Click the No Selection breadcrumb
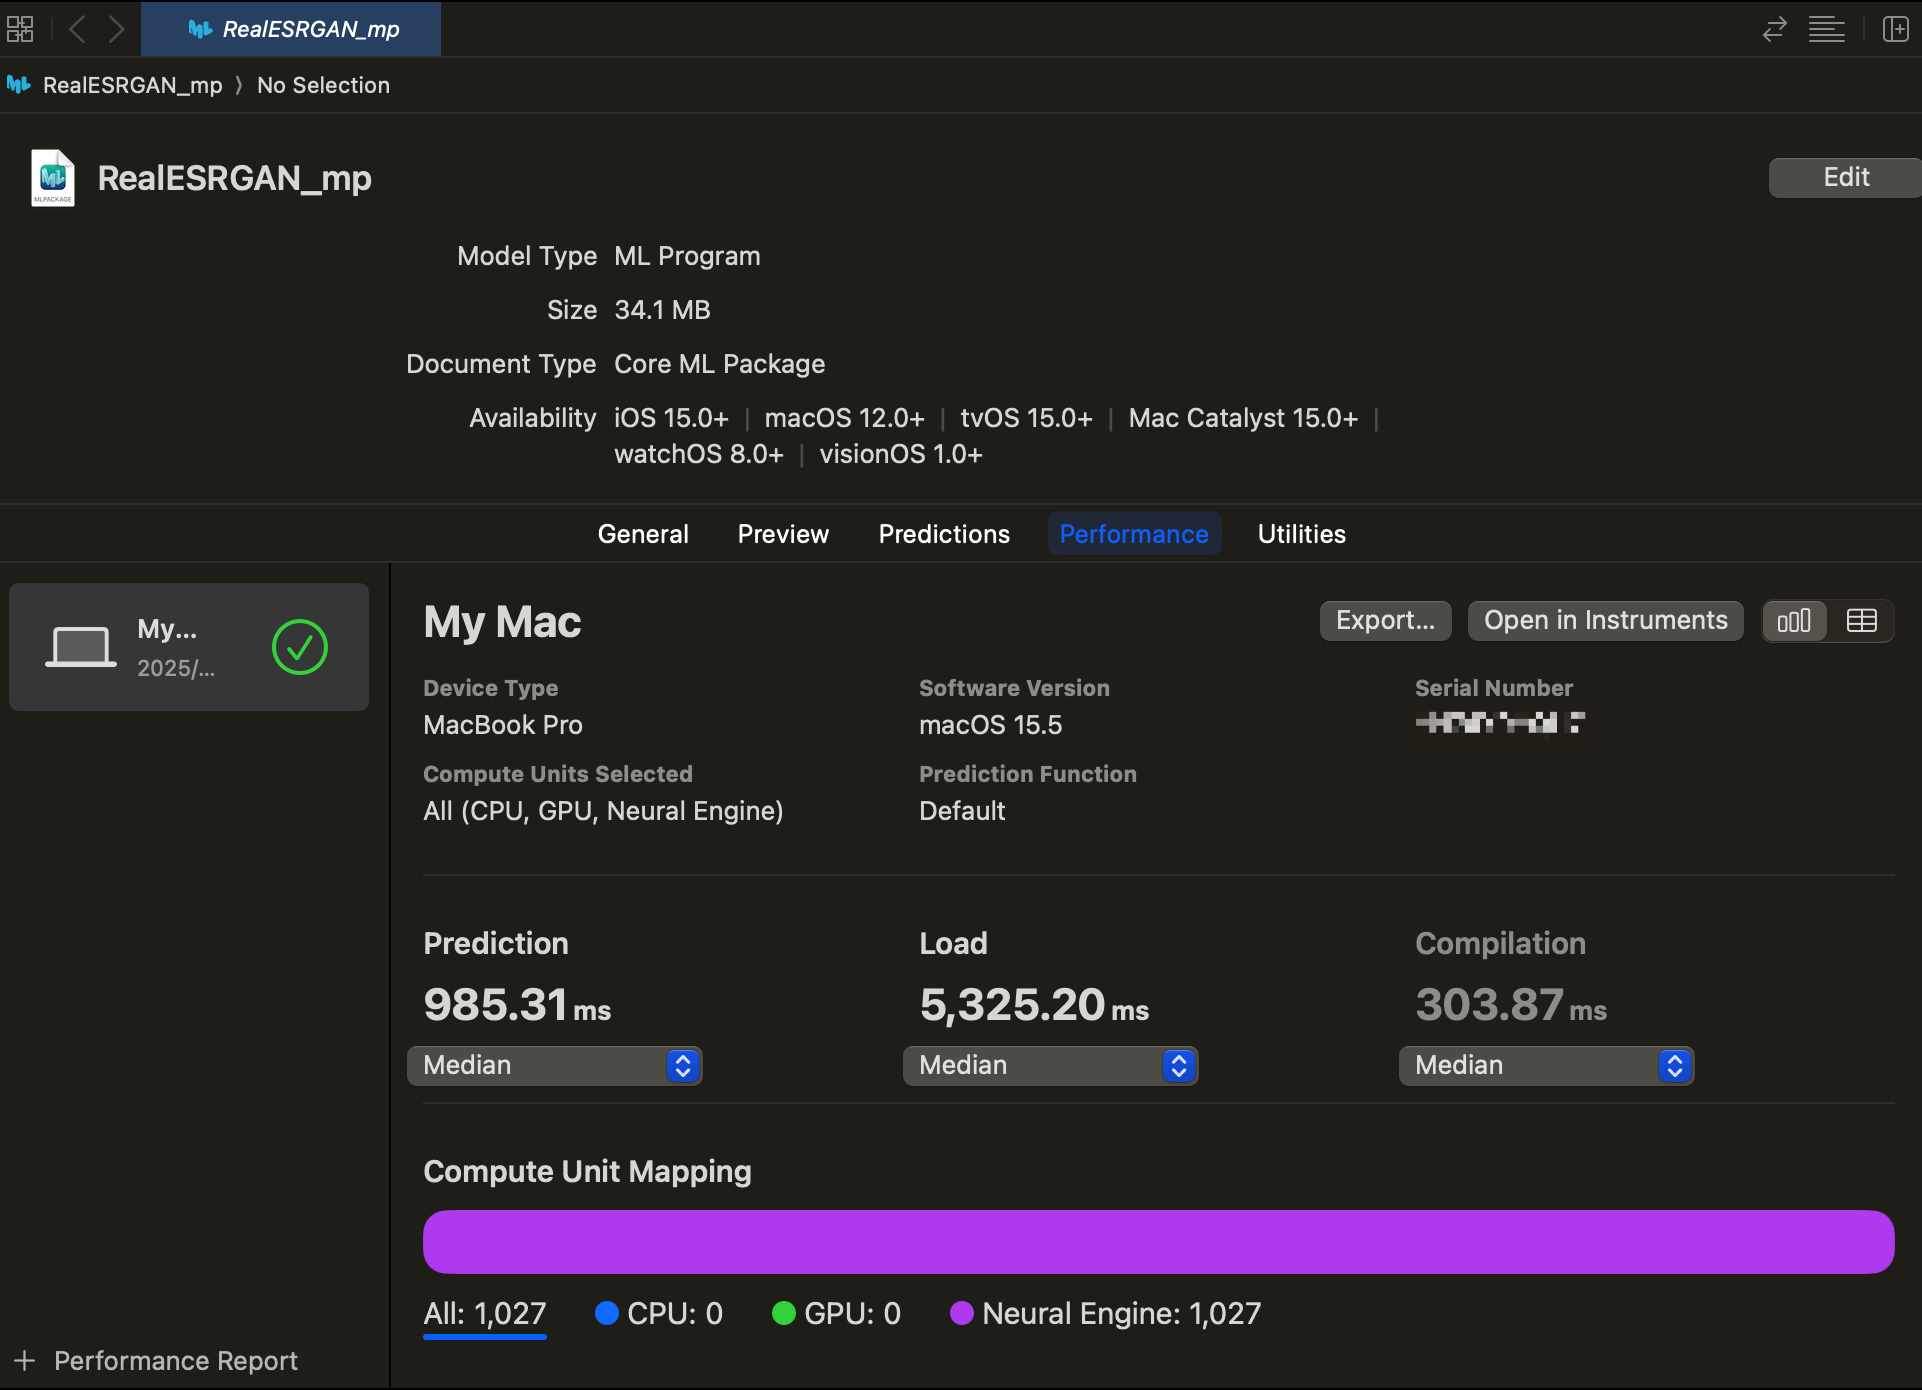Screen dimensions: 1922x1390 pos(323,85)
